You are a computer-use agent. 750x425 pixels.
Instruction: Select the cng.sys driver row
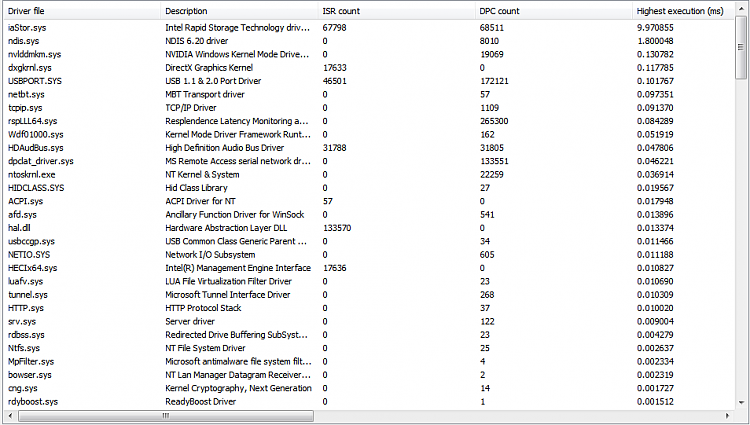click(x=369, y=389)
